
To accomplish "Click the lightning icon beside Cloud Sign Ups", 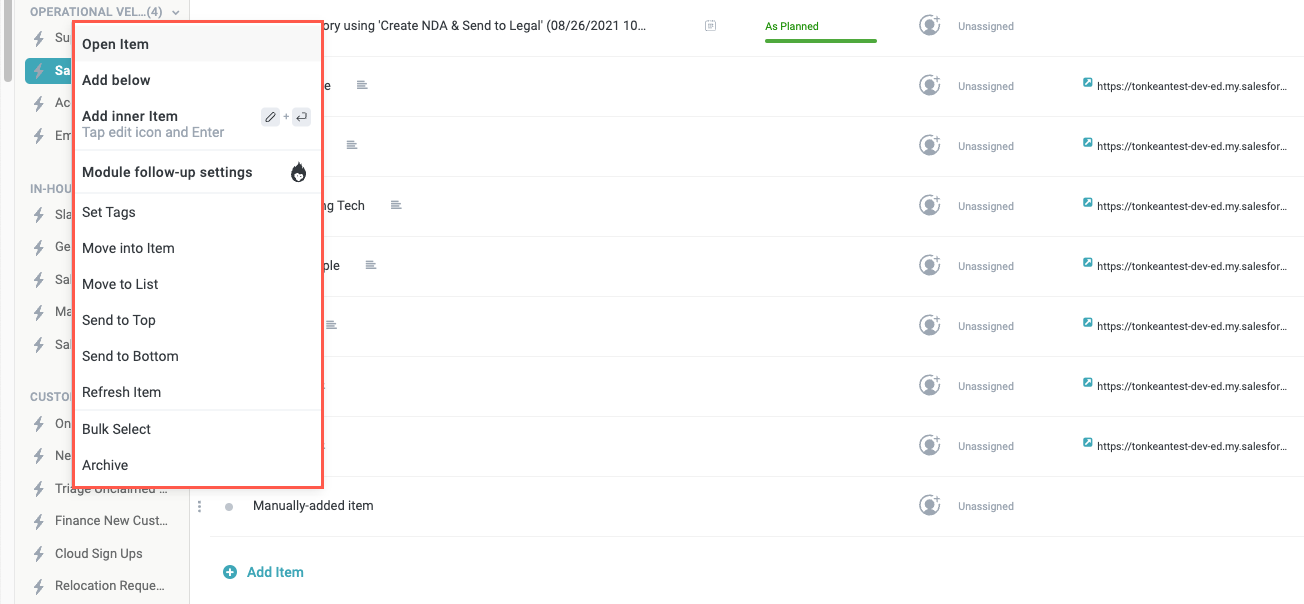I will [39, 554].
